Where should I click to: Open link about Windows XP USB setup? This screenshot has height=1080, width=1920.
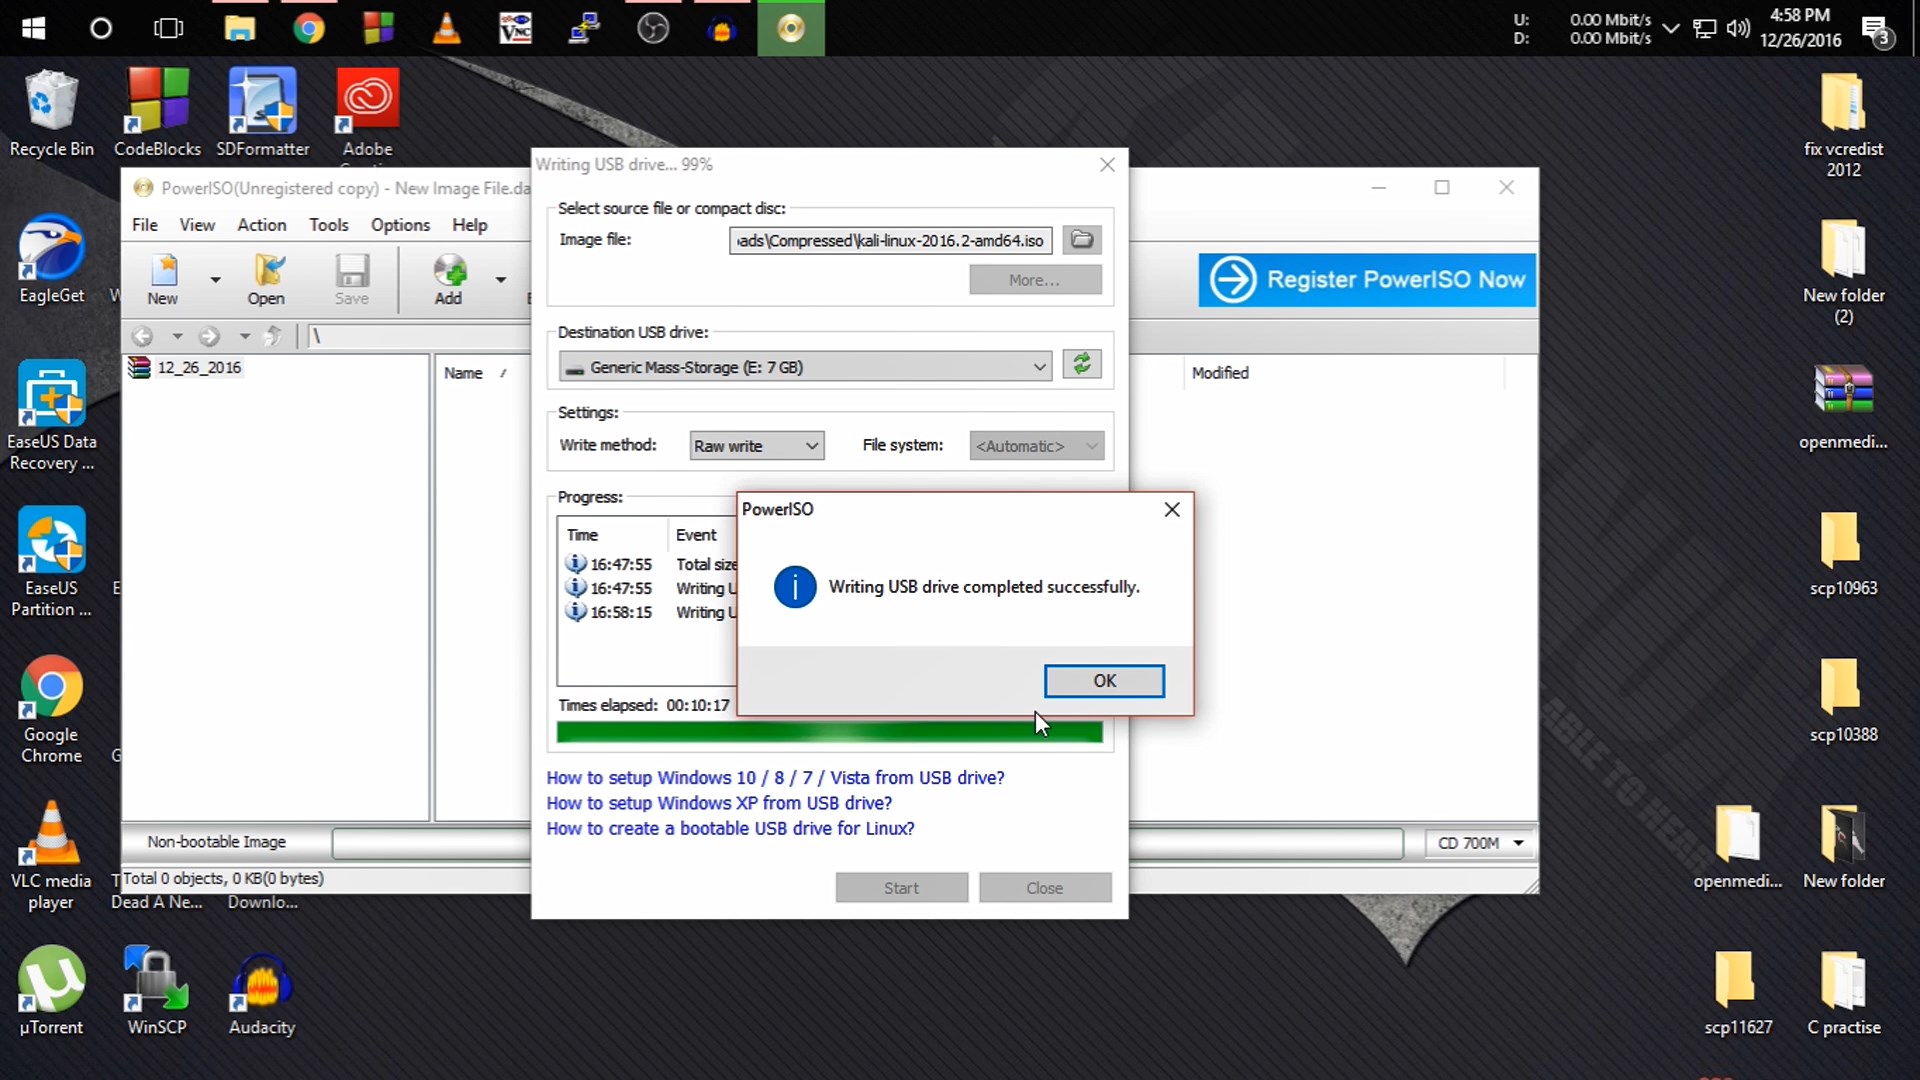click(719, 803)
